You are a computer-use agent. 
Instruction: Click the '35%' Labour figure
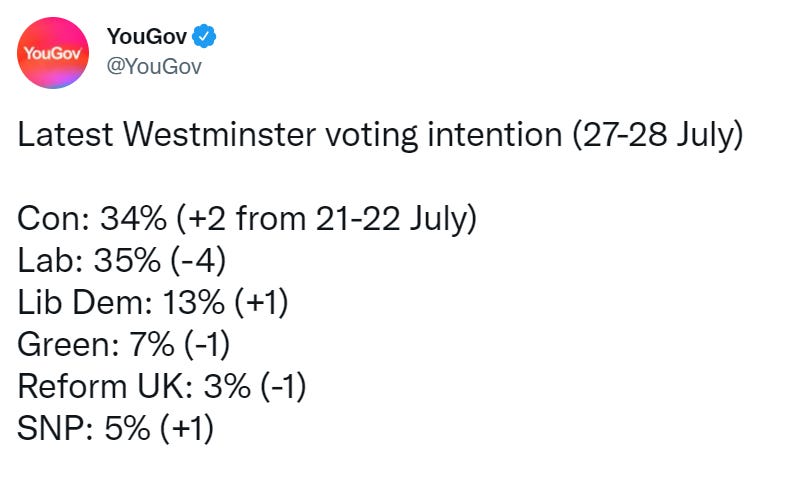(127, 261)
